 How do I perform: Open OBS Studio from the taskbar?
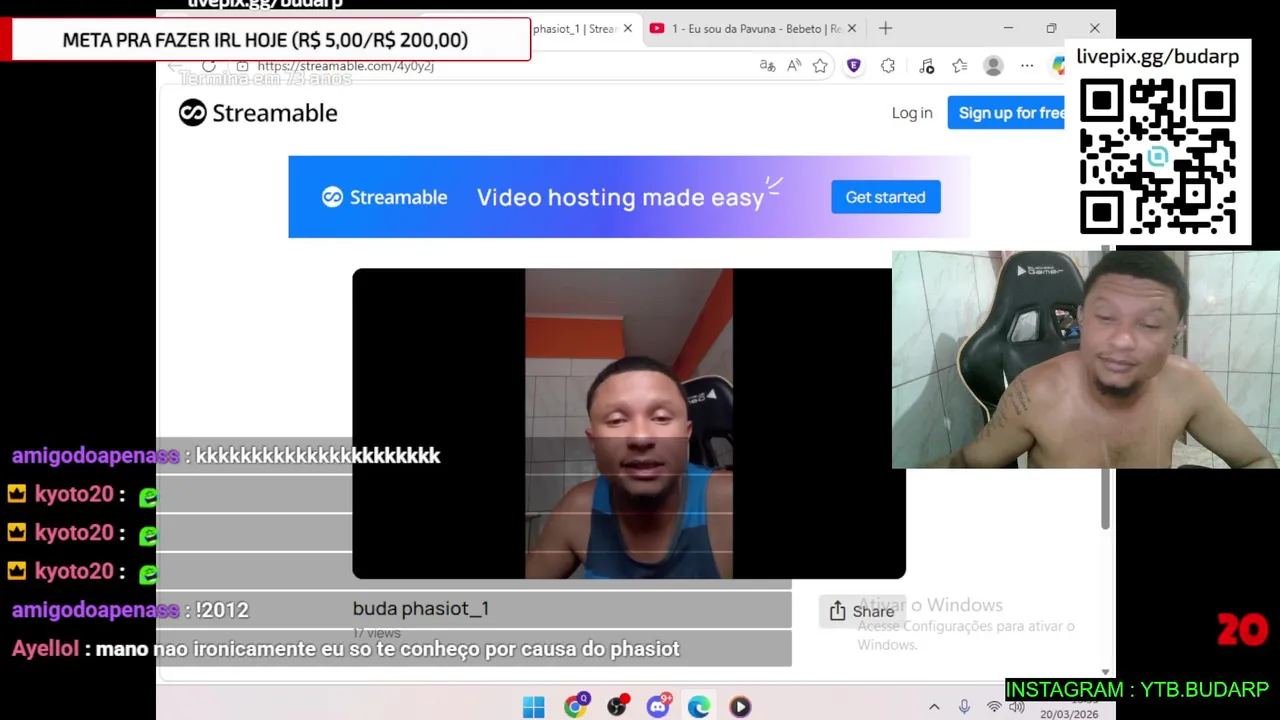[617, 707]
